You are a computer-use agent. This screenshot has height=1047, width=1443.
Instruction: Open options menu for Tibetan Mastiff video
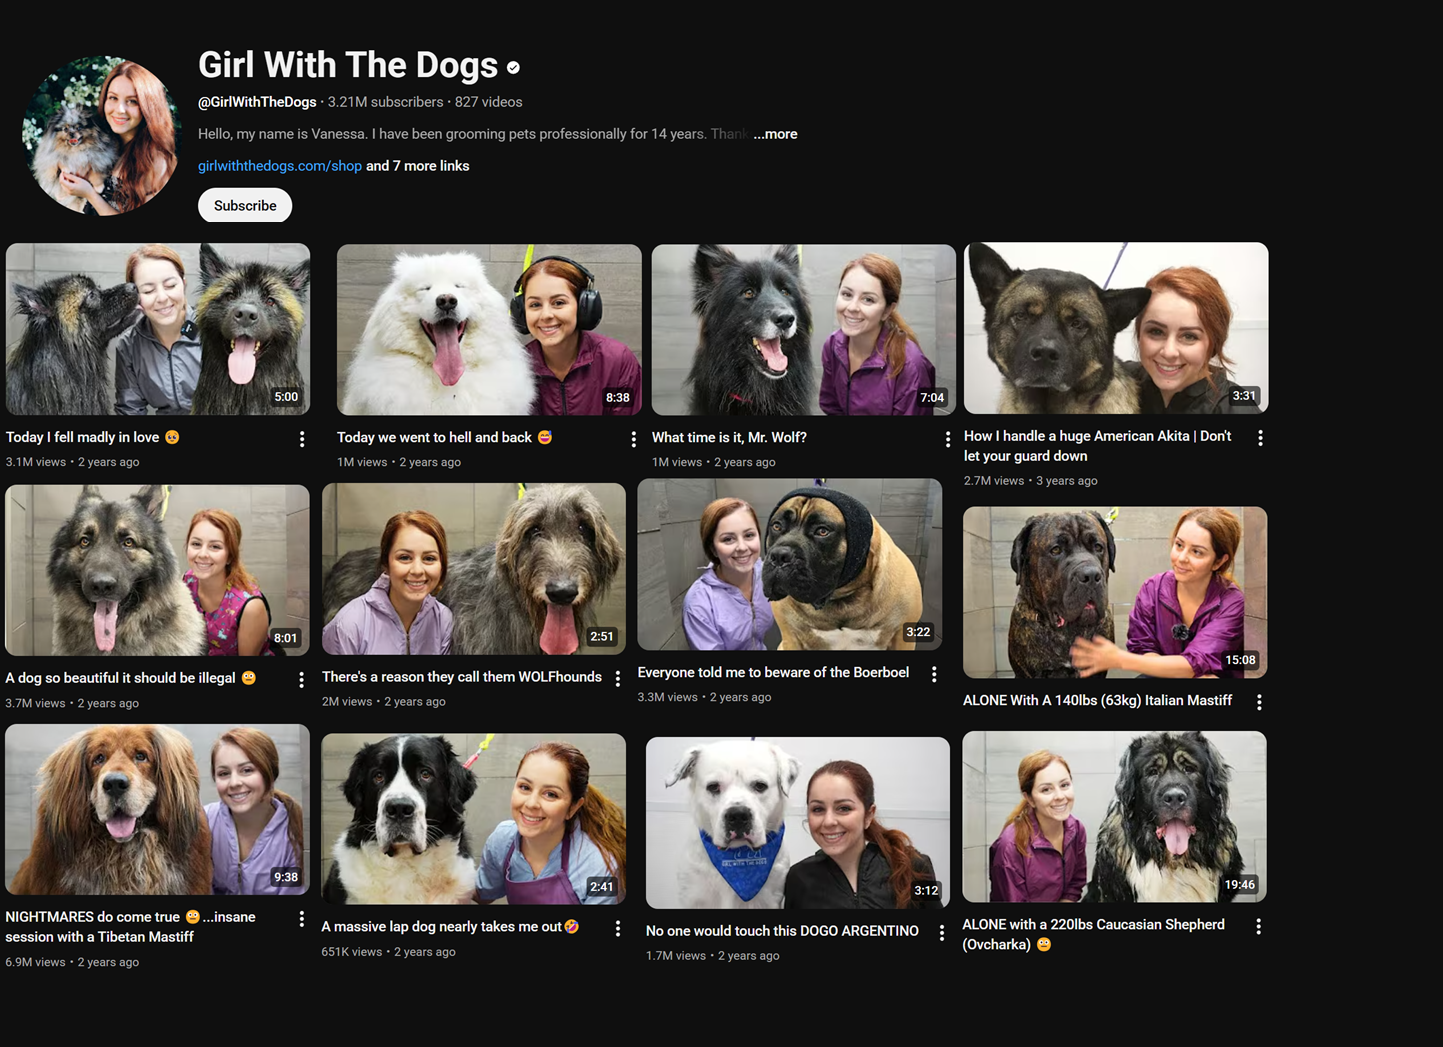pyautogui.click(x=301, y=919)
